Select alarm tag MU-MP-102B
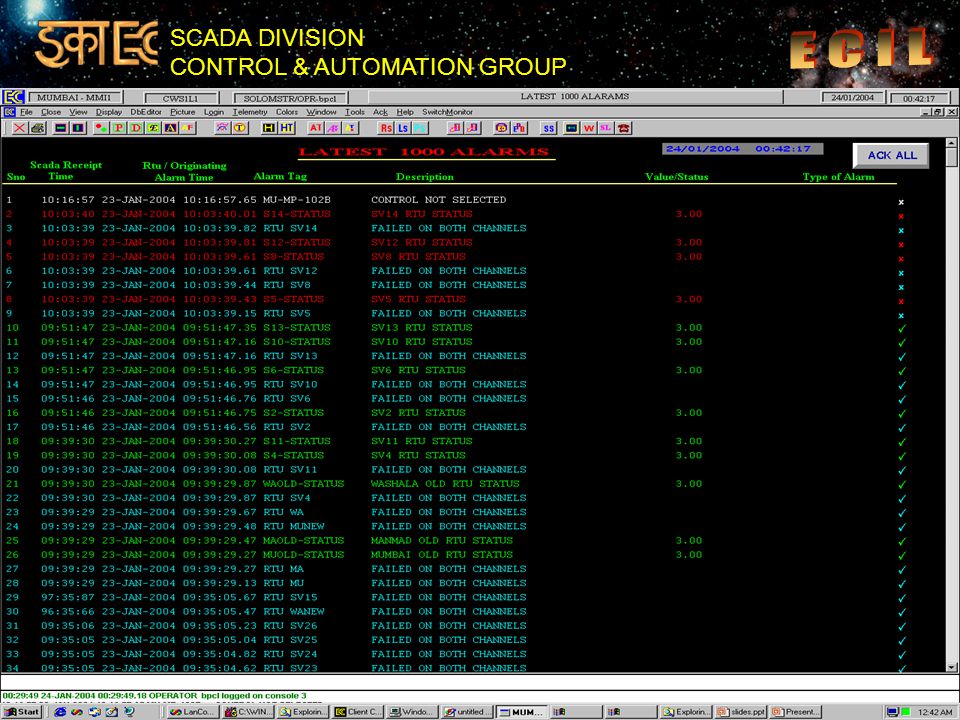This screenshot has width=960, height=720. [x=297, y=200]
